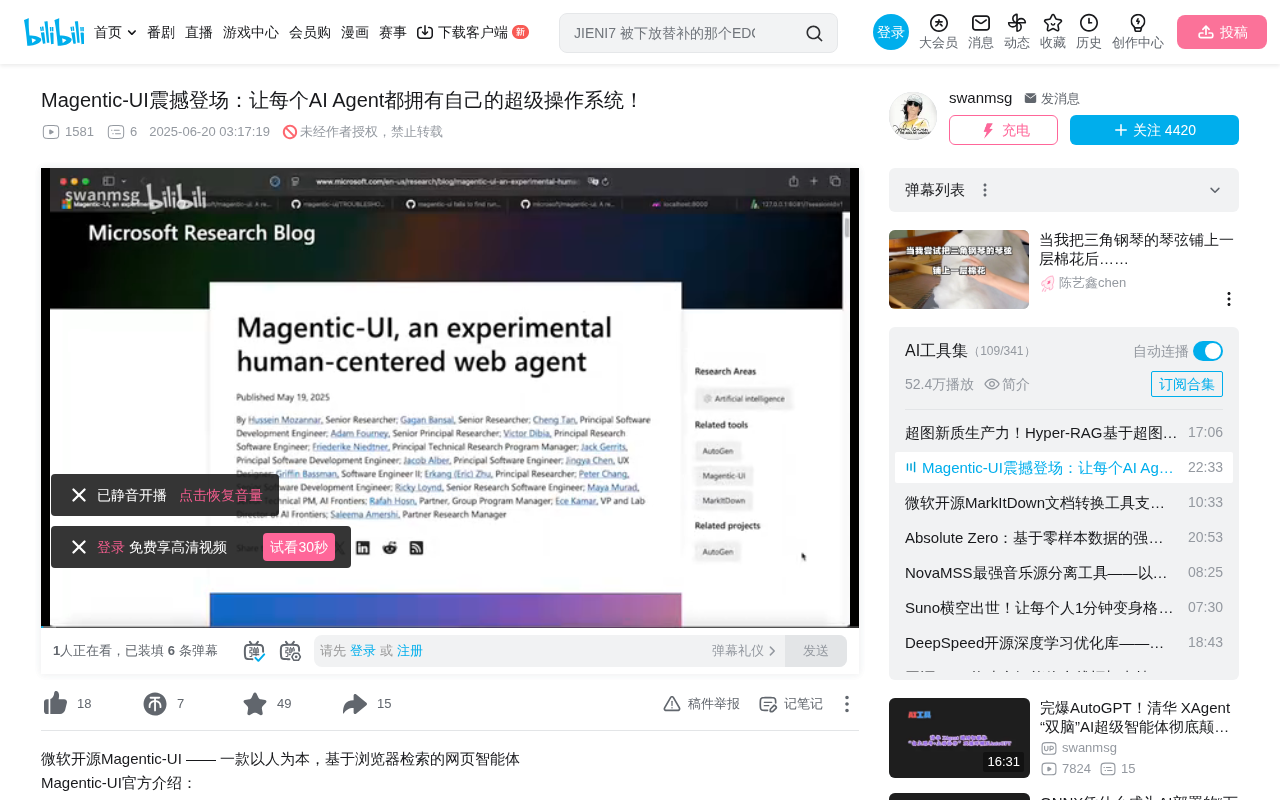Image resolution: width=1280 pixels, height=800 pixels.
Task: Open more options below the video
Action: (846, 704)
